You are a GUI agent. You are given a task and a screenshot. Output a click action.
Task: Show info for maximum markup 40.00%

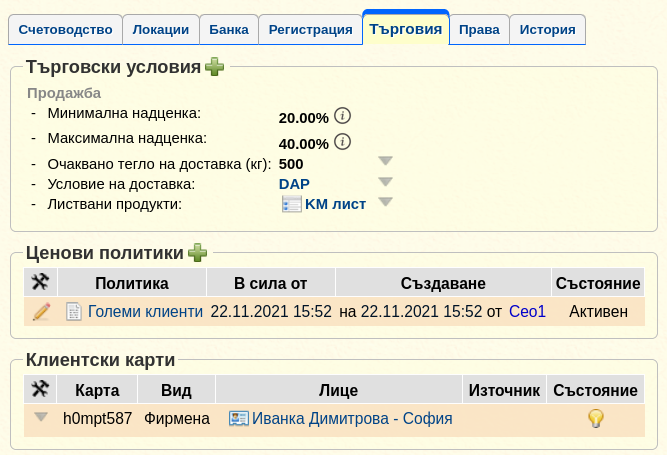[x=342, y=142]
